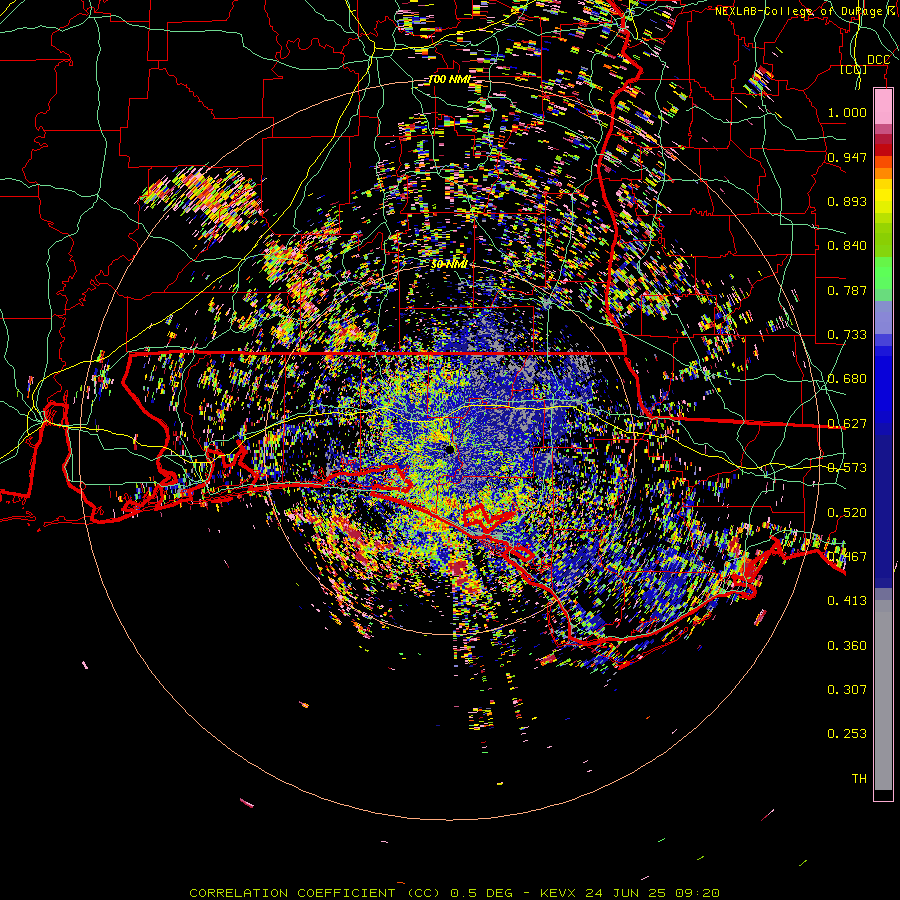Pick the gray segment of the color bar

883,695
